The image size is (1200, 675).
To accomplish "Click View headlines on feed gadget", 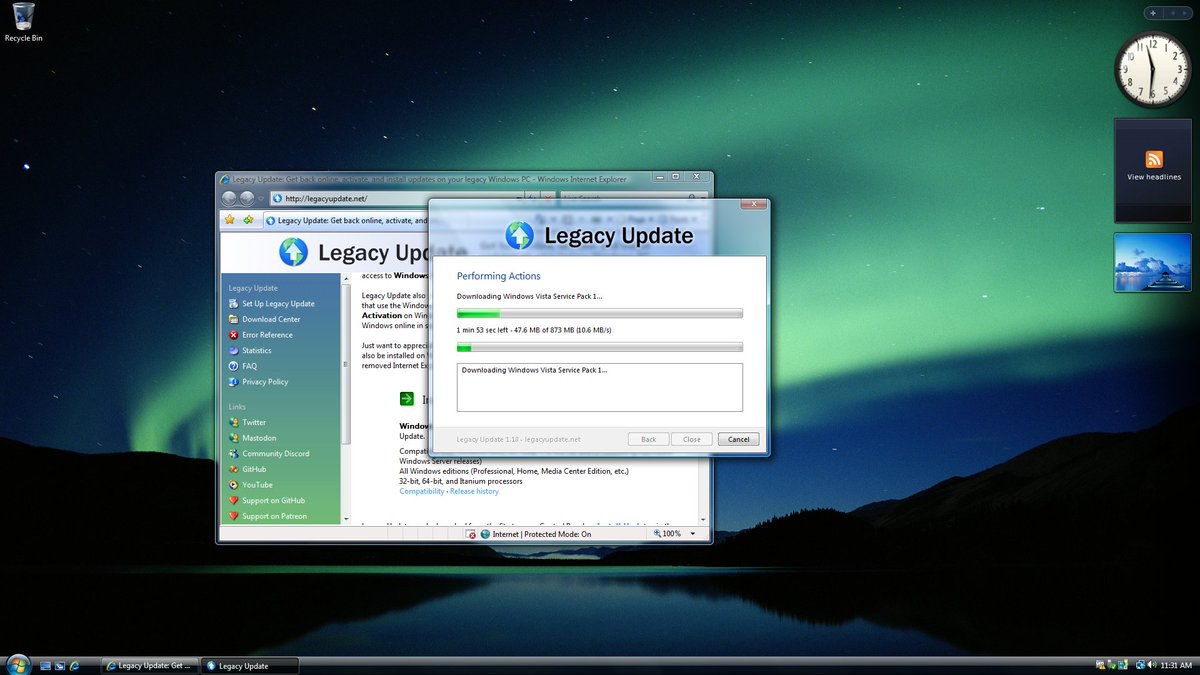I will pos(1154,177).
